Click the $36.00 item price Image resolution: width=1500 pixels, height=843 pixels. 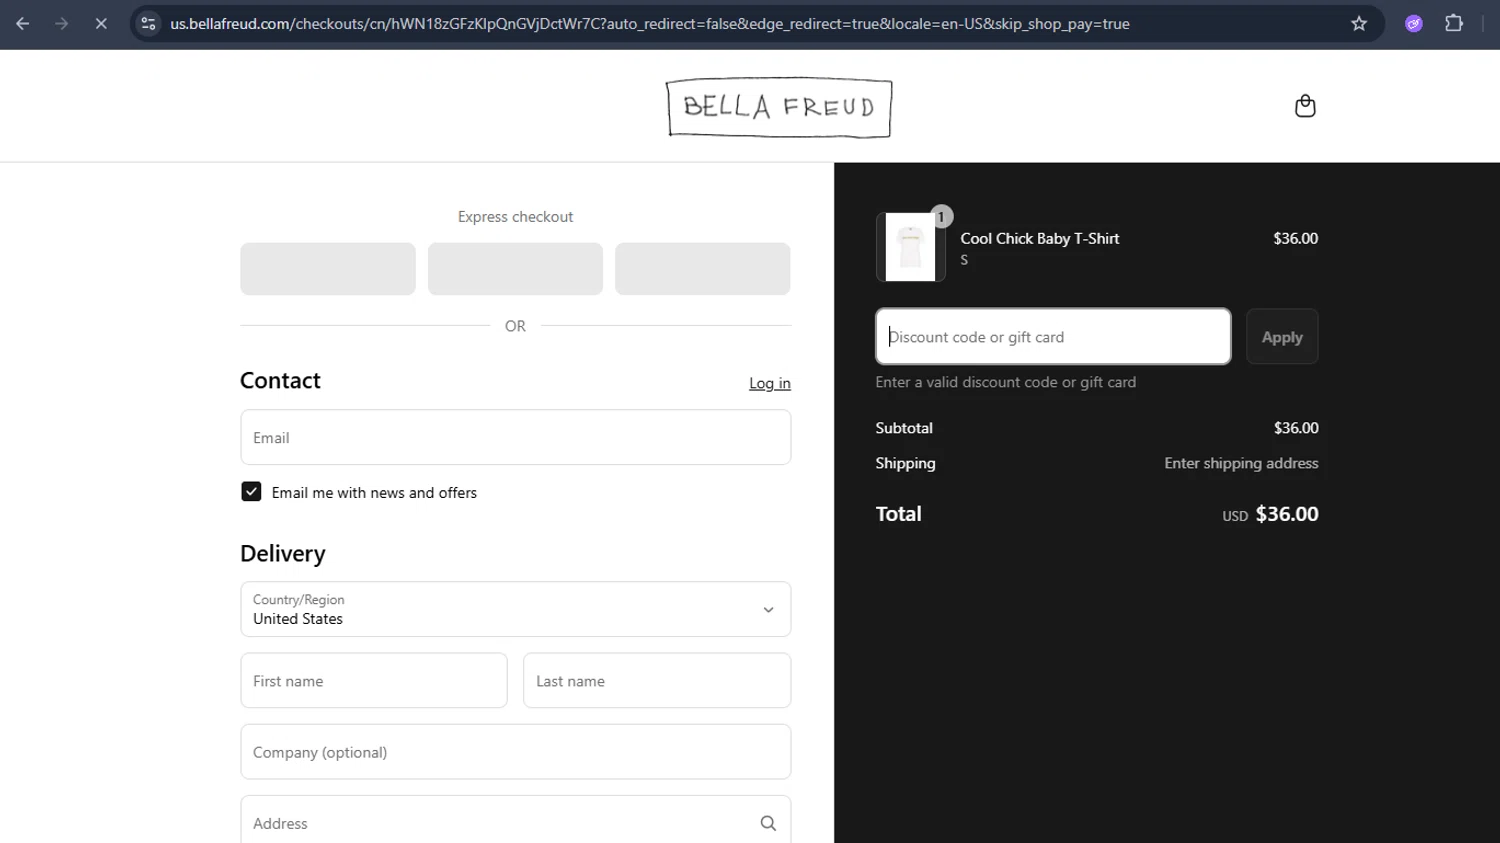[1295, 238]
